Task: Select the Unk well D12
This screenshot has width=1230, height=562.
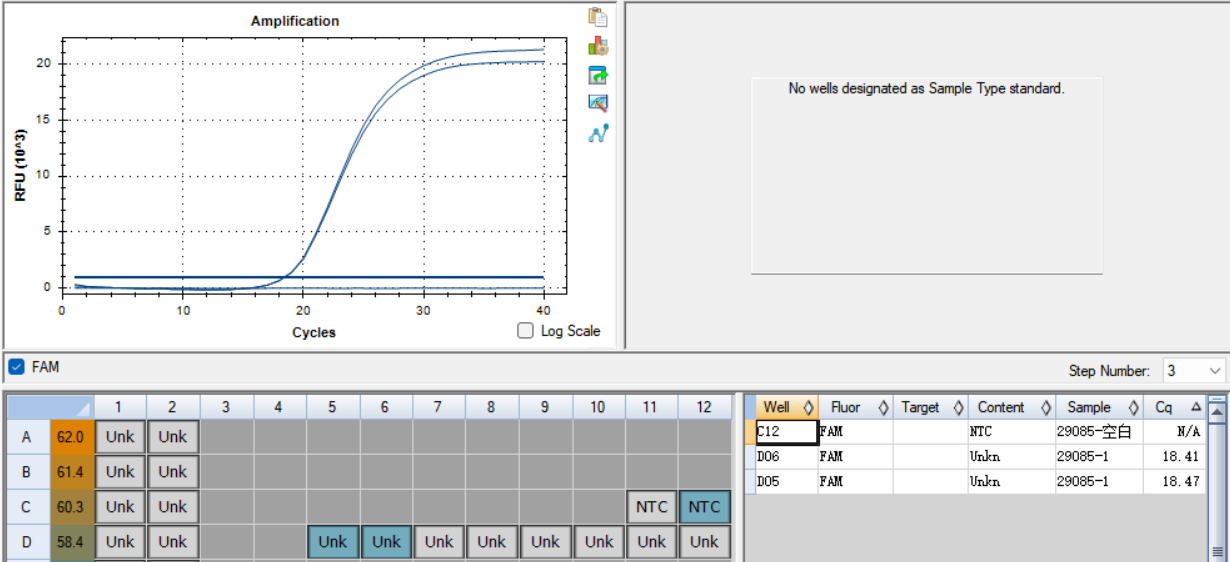Action: tap(704, 542)
